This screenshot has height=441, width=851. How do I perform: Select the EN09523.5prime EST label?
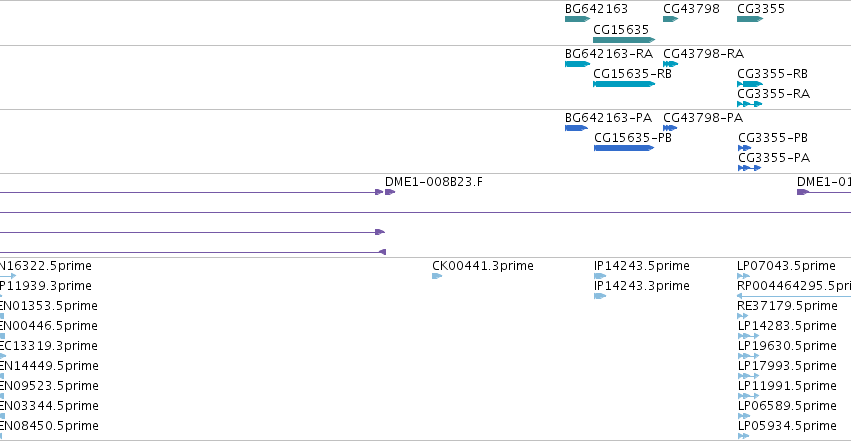coord(49,386)
